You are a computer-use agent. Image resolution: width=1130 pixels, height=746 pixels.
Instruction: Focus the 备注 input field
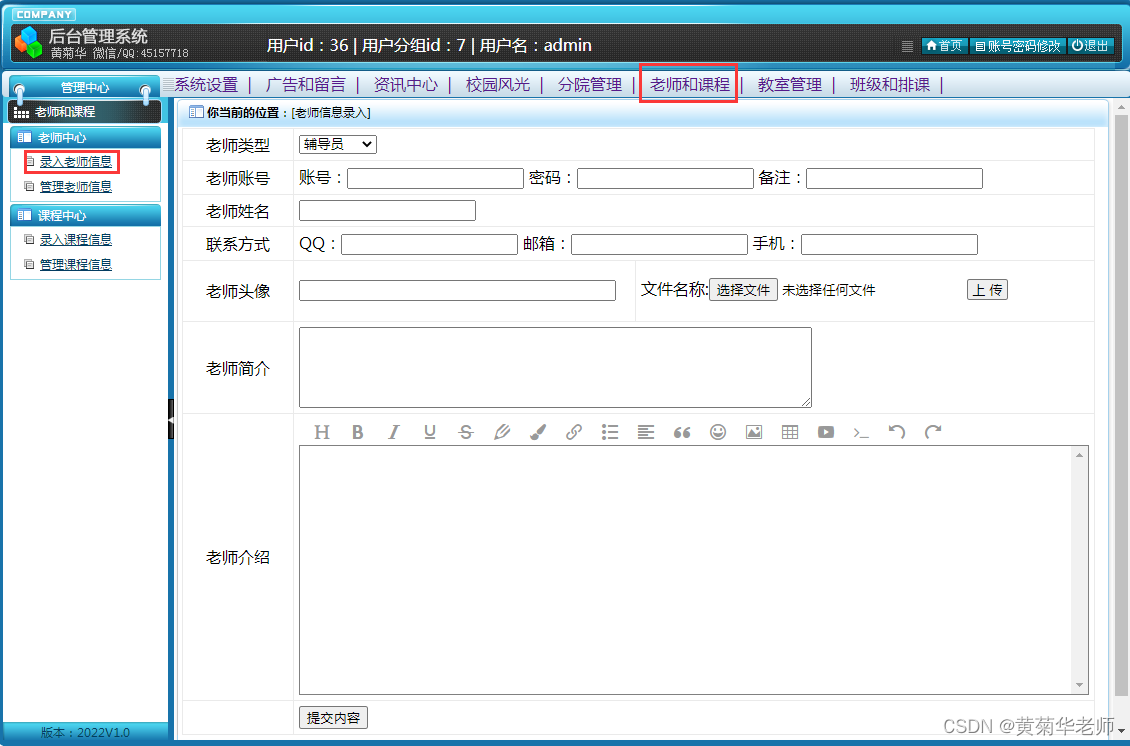[894, 178]
